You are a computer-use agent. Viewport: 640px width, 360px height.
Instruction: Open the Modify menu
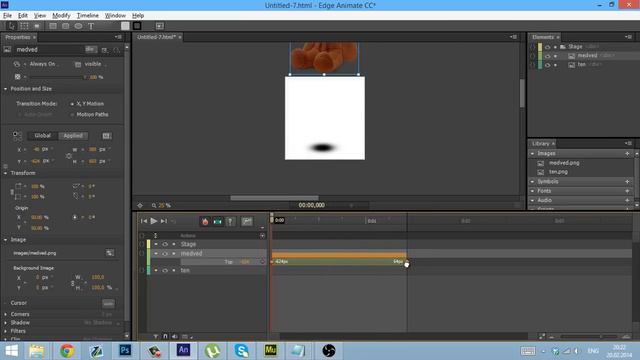[x=61, y=16]
